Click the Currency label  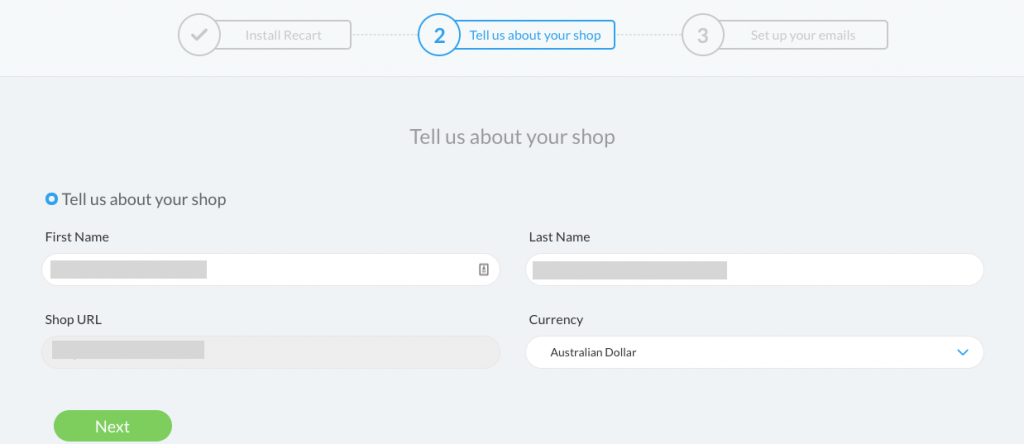(556, 320)
